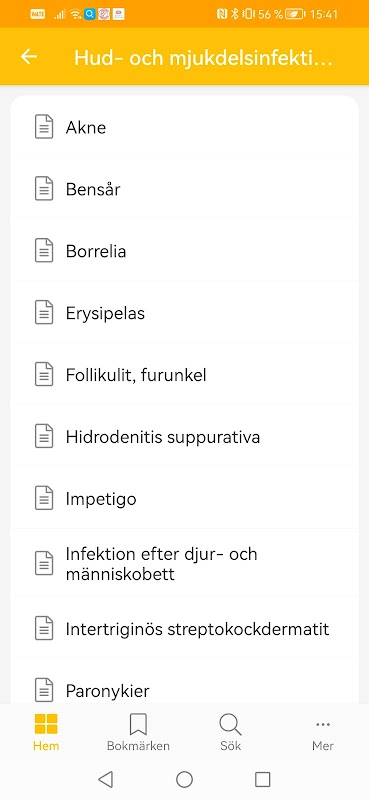Open the Erysipelas article
The image size is (369, 800).
click(x=184, y=313)
